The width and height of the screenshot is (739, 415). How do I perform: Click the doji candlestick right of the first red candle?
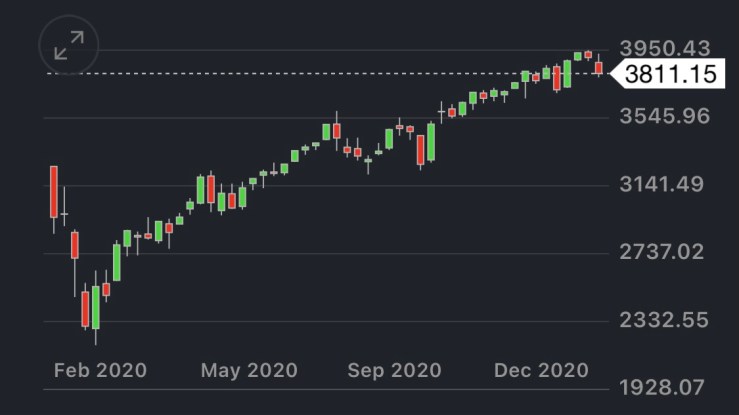64,213
